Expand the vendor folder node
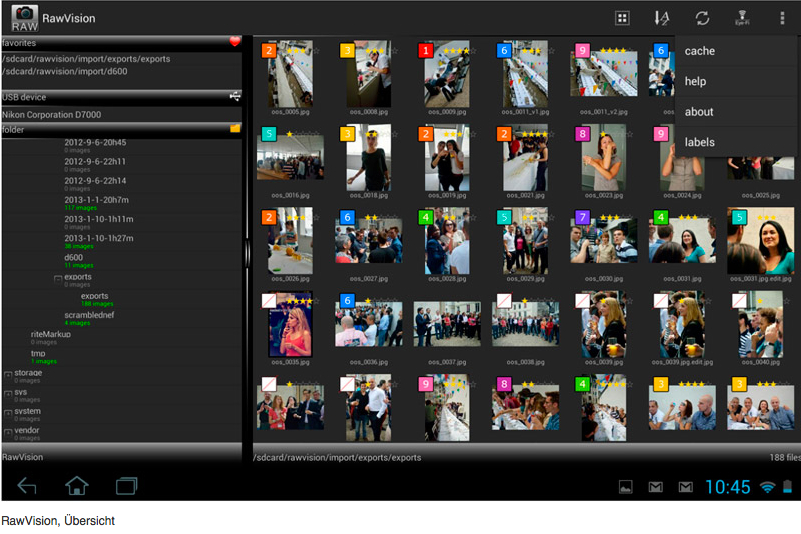This screenshot has height=534, width=801. [8, 432]
